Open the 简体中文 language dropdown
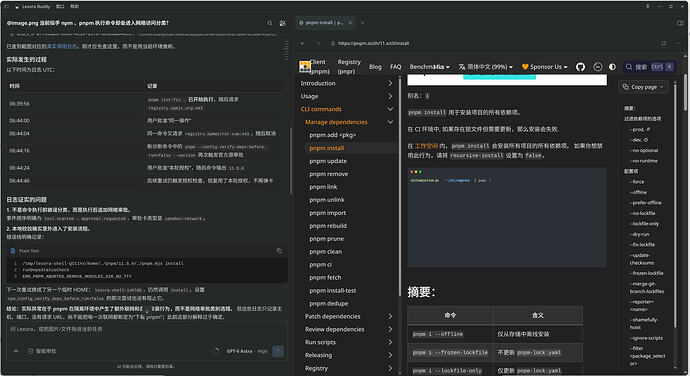Image resolution: width=690 pixels, height=376 pixels. pyautogui.click(x=485, y=67)
